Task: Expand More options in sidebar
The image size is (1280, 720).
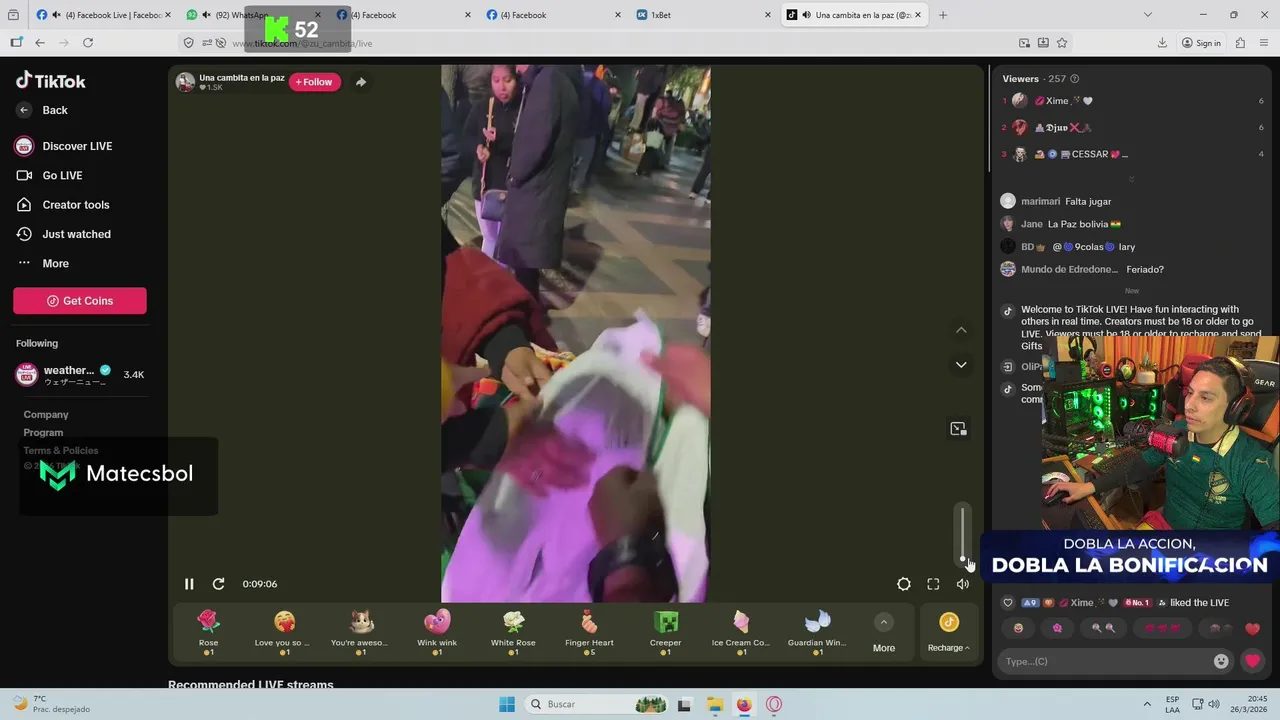Action: [43, 263]
